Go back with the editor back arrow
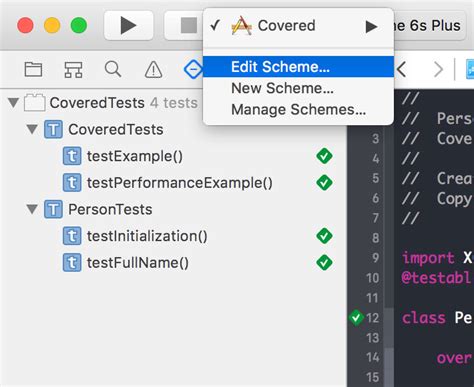This screenshot has height=387, width=474. coord(402,70)
